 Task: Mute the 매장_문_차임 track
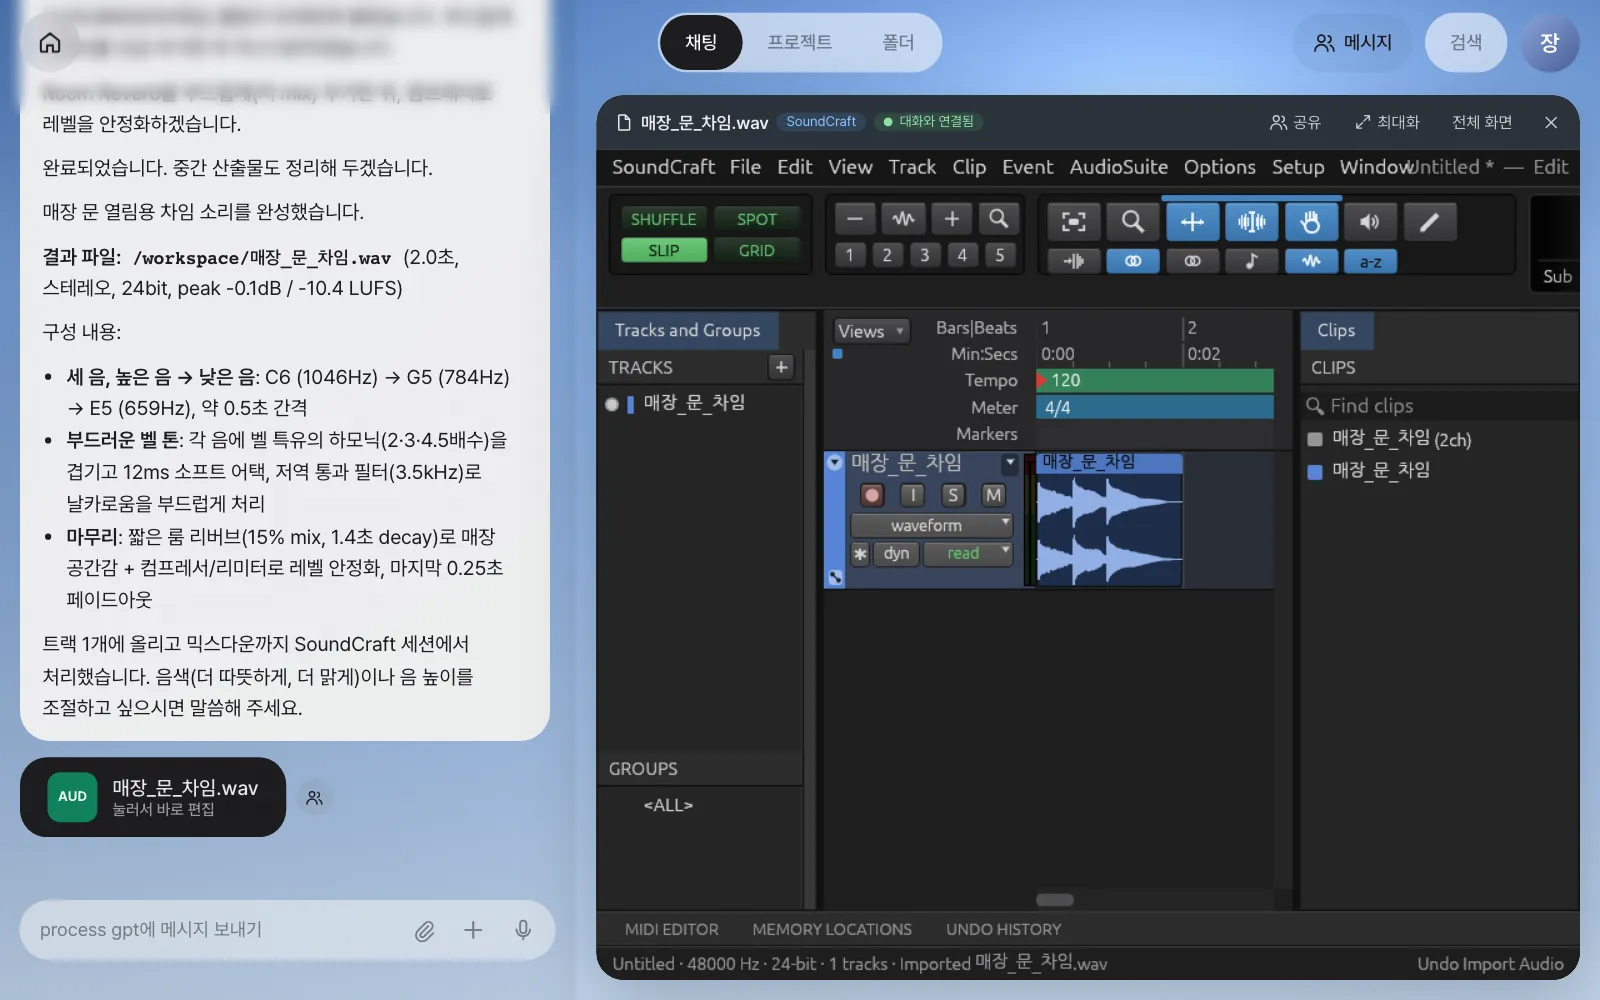(993, 494)
